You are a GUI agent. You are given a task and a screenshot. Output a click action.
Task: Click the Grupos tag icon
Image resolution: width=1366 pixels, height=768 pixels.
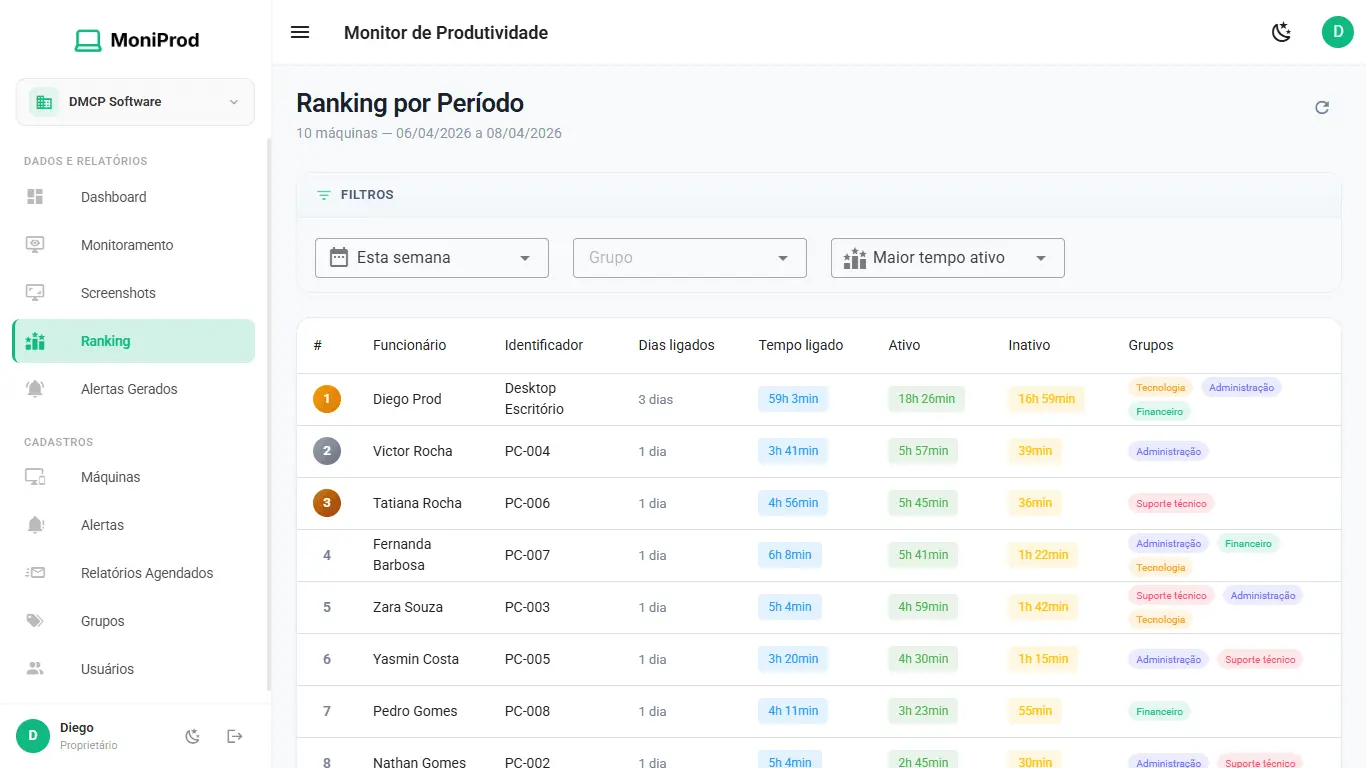(34, 620)
